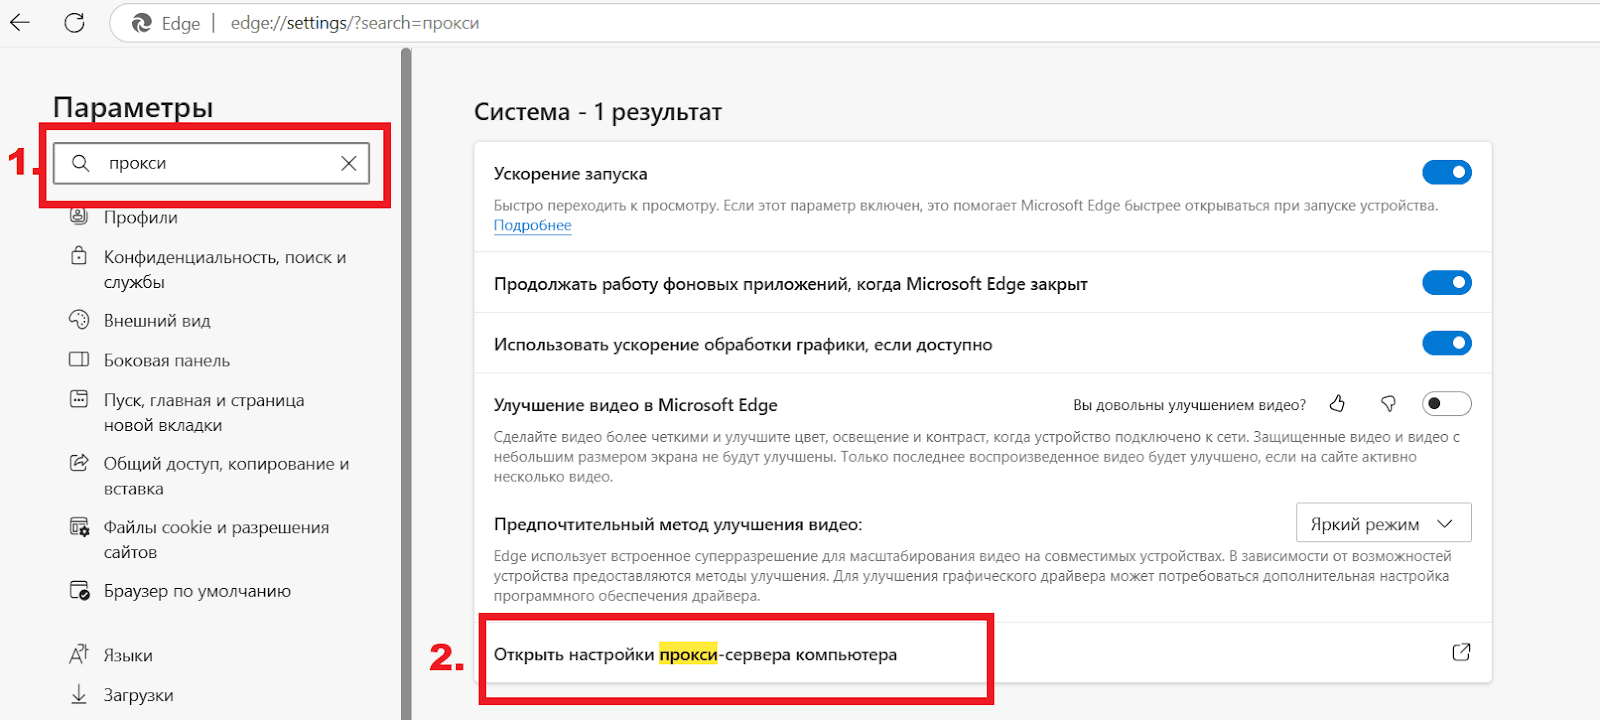Image resolution: width=1600 pixels, height=720 pixels.
Task: Enable Улучшение видео в Microsoft Edge toggle
Action: [1447, 404]
